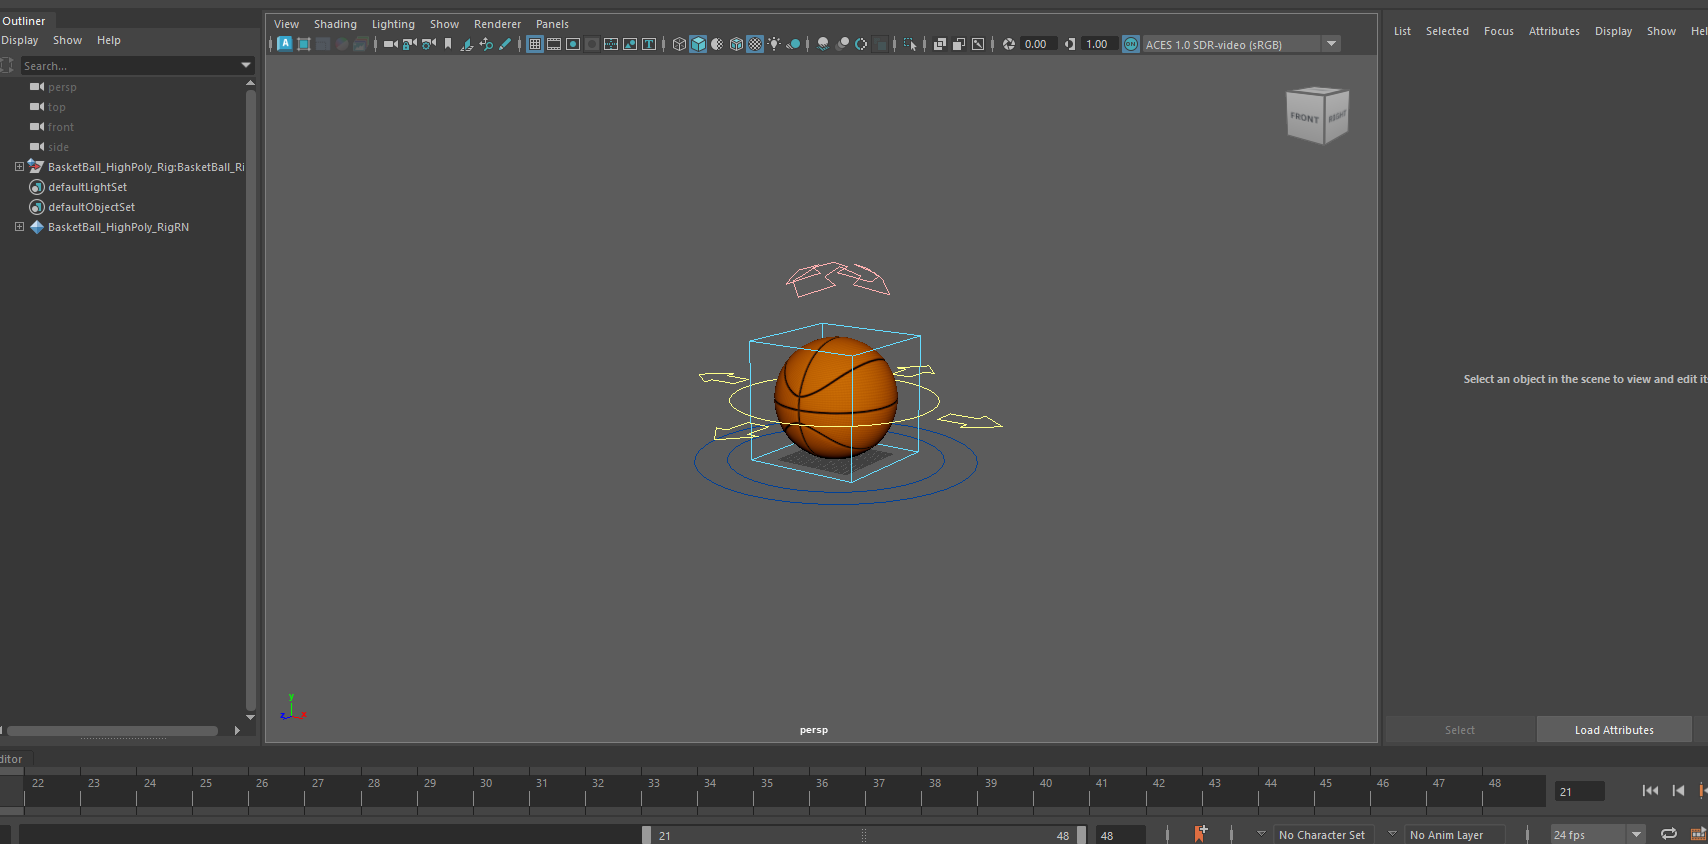Toggle isolate select icon
Image resolution: width=1708 pixels, height=844 pixels.
910,44
